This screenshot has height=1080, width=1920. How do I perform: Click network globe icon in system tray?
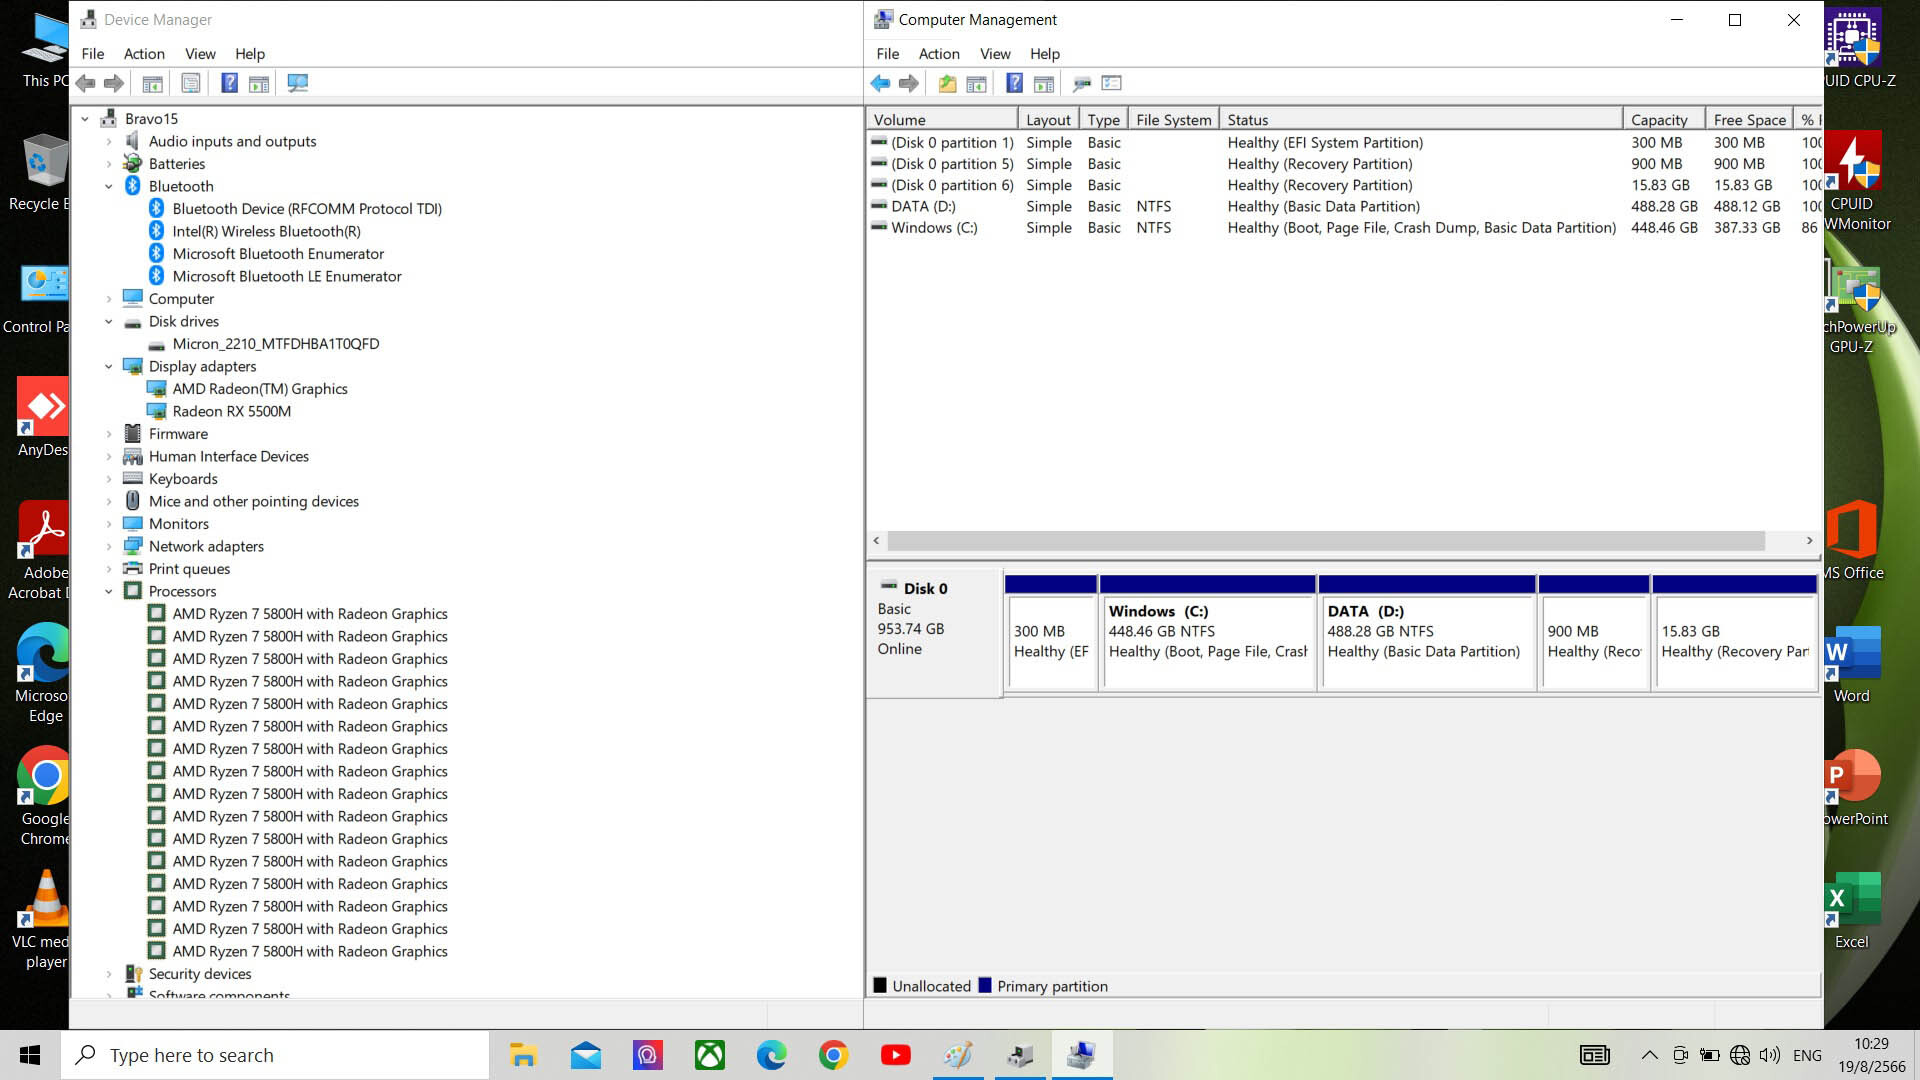point(1740,1055)
